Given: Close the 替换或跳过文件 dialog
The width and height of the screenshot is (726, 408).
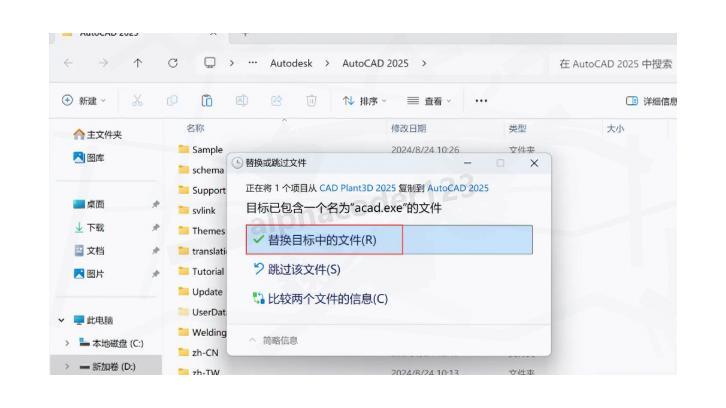Looking at the screenshot, I should (534, 163).
